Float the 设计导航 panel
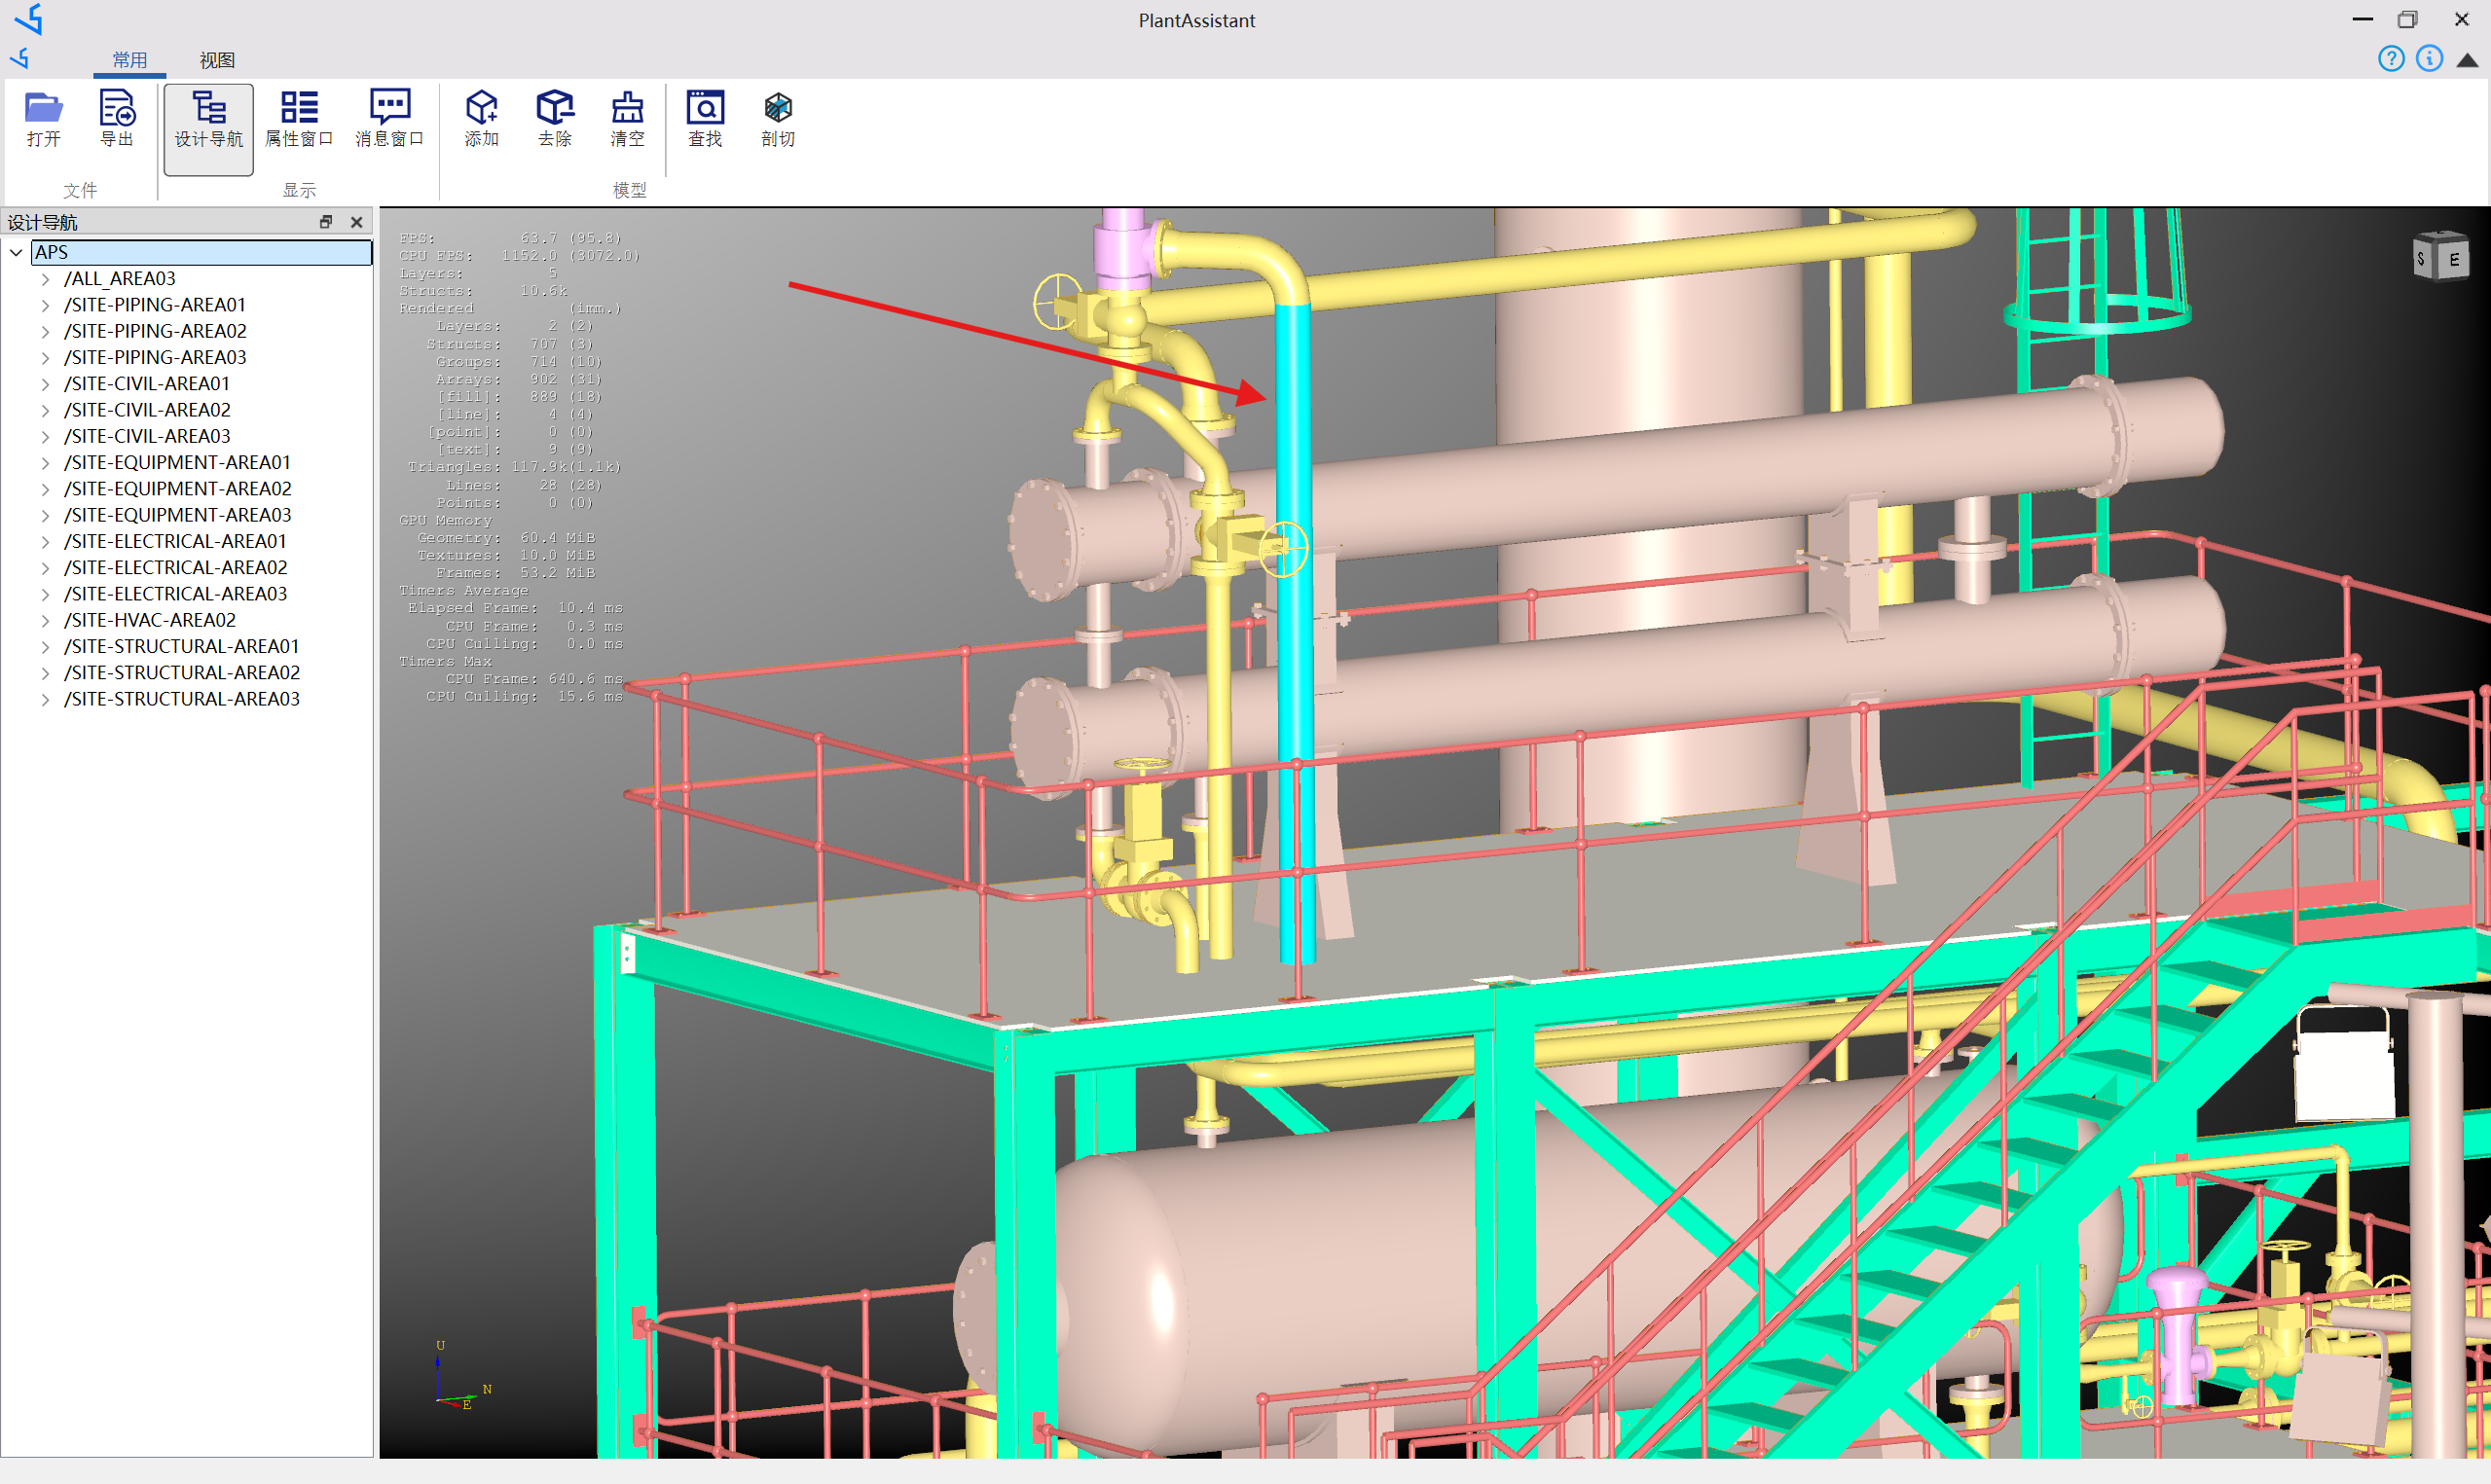The height and width of the screenshot is (1484, 2491). [x=326, y=222]
